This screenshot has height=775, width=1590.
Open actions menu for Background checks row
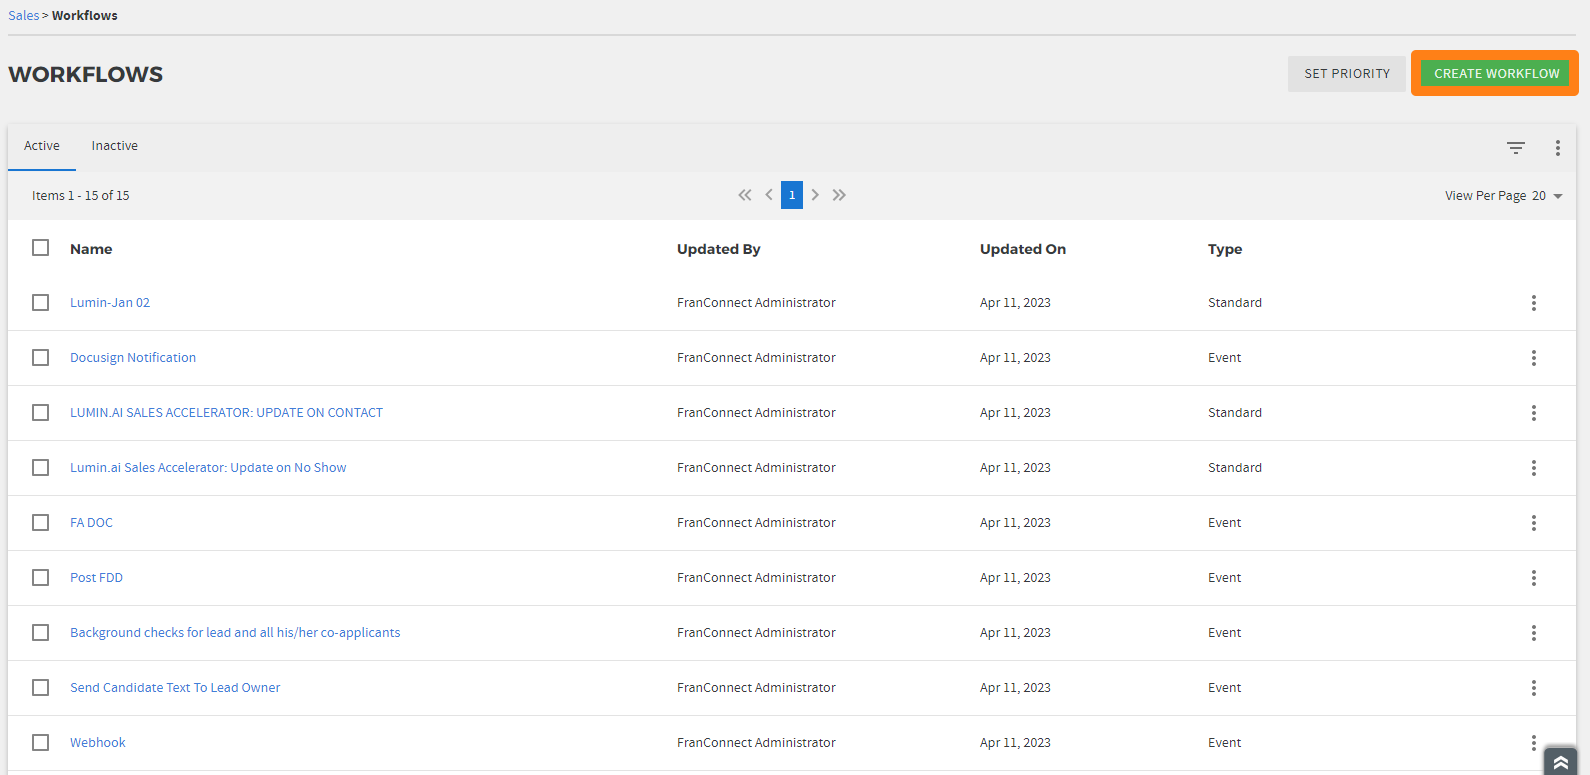[1533, 633]
